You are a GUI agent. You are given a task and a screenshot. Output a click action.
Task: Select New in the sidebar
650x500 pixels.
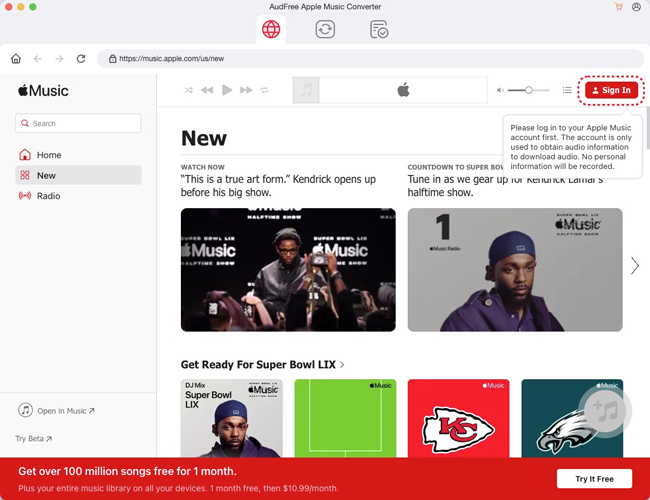coord(78,175)
